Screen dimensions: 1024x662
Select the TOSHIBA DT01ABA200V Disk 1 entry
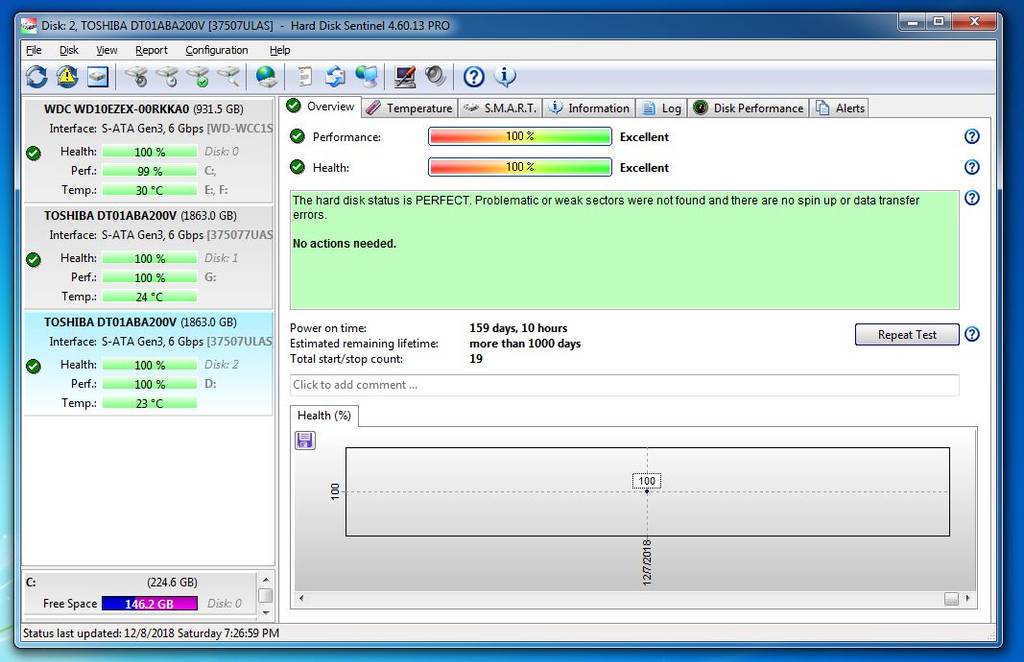click(x=148, y=257)
